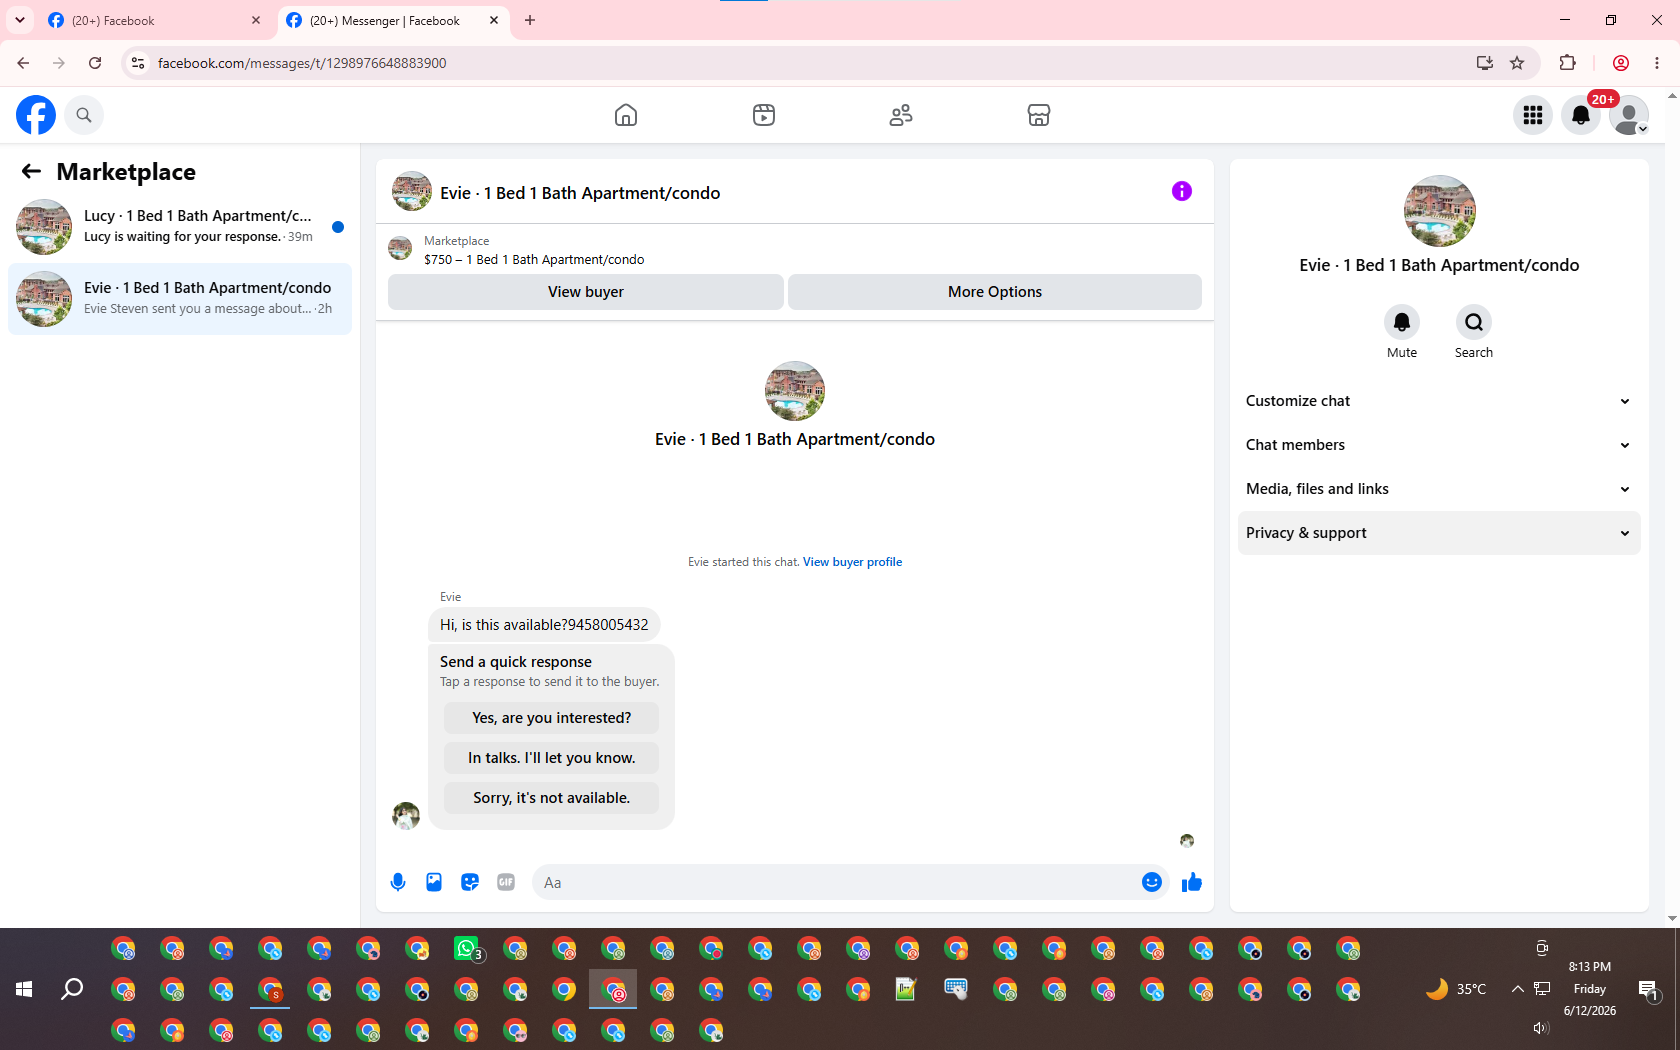The width and height of the screenshot is (1680, 1050).
Task: Reload the page in Chrome
Action: click(95, 63)
